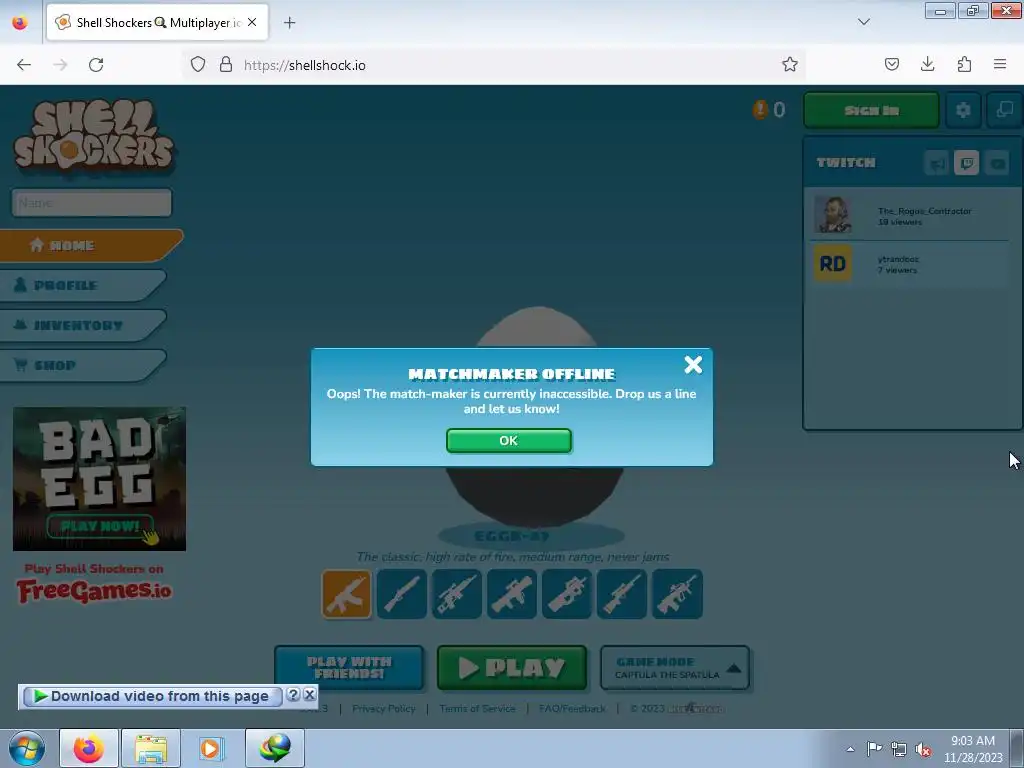This screenshot has width=1024, height=768.
Task: Go back using the browser back arrow
Action: (24, 65)
